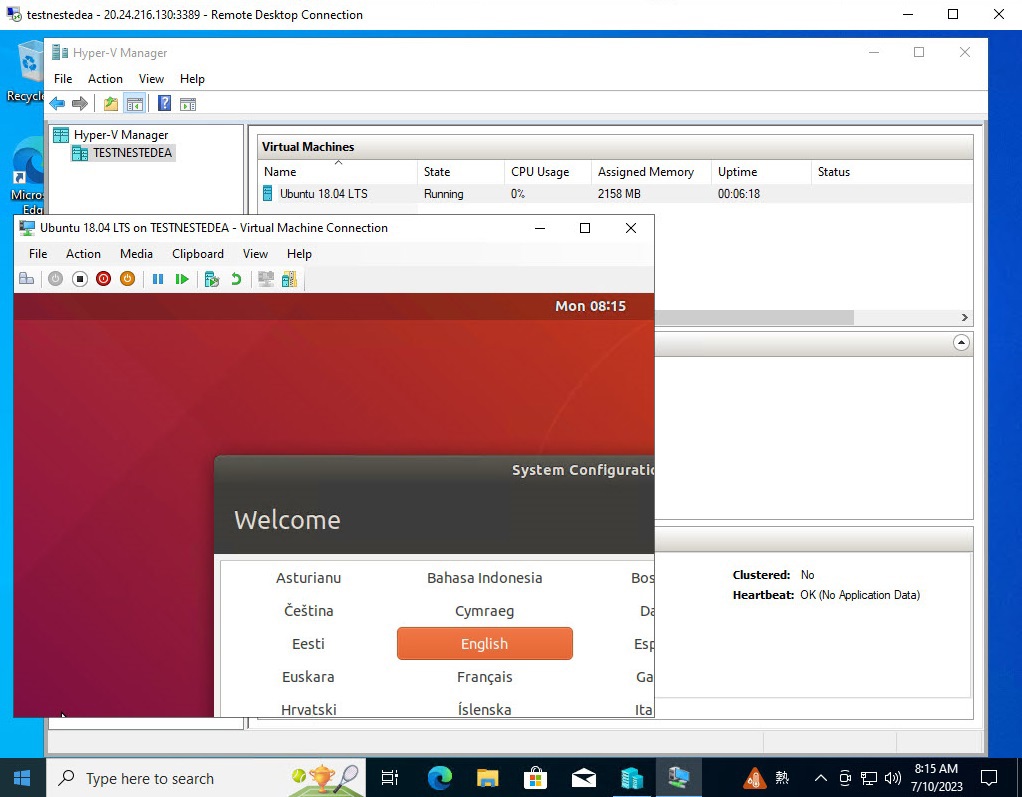The height and width of the screenshot is (797, 1022).
Task: Toggle Show/Hide Action Pane icon
Action: pyautogui.click(x=188, y=104)
